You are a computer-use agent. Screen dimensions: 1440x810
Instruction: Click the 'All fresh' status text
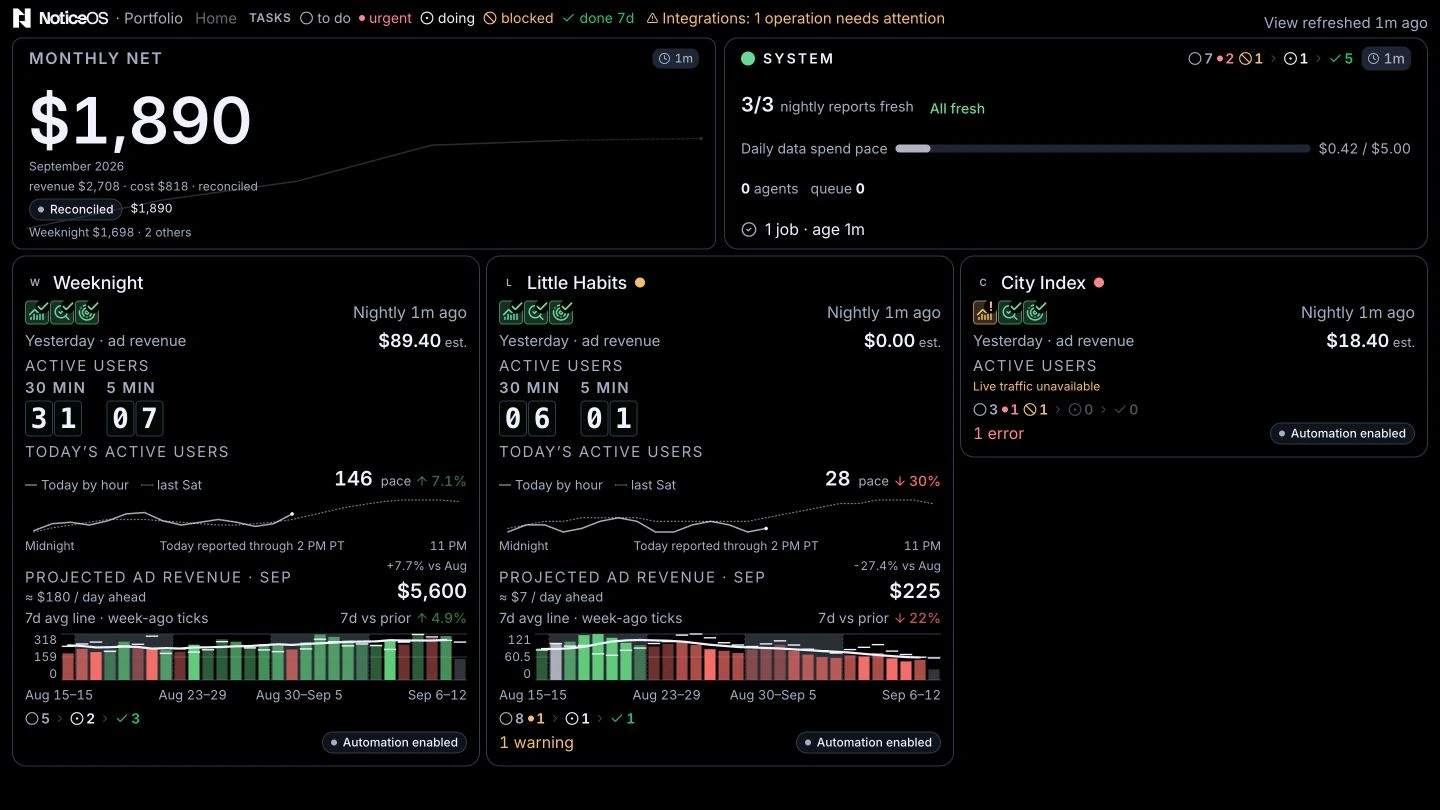957,108
